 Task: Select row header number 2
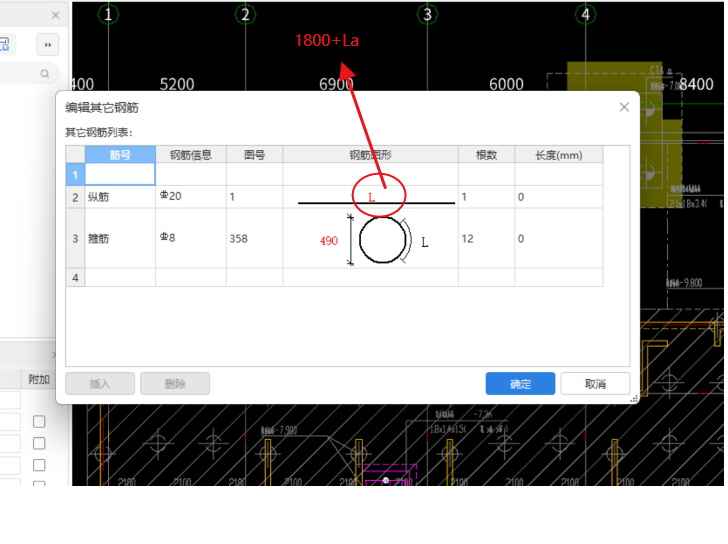point(75,197)
